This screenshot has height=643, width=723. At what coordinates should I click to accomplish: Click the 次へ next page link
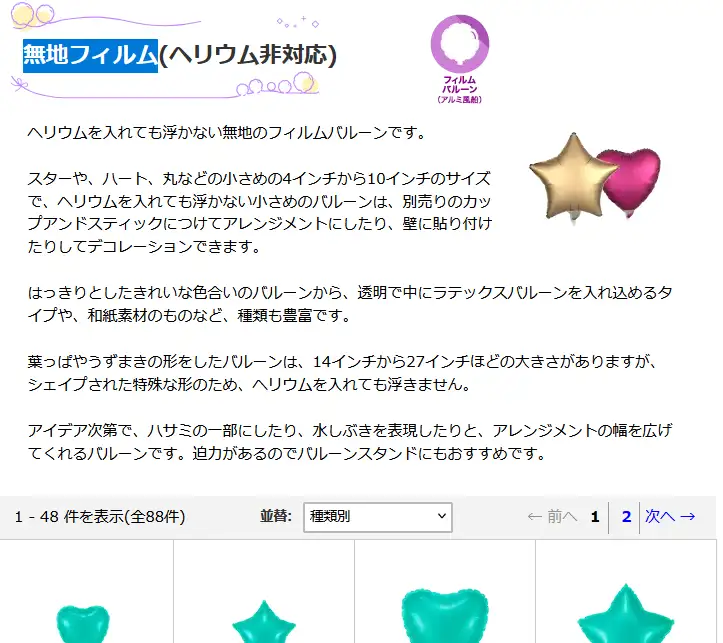pos(670,517)
